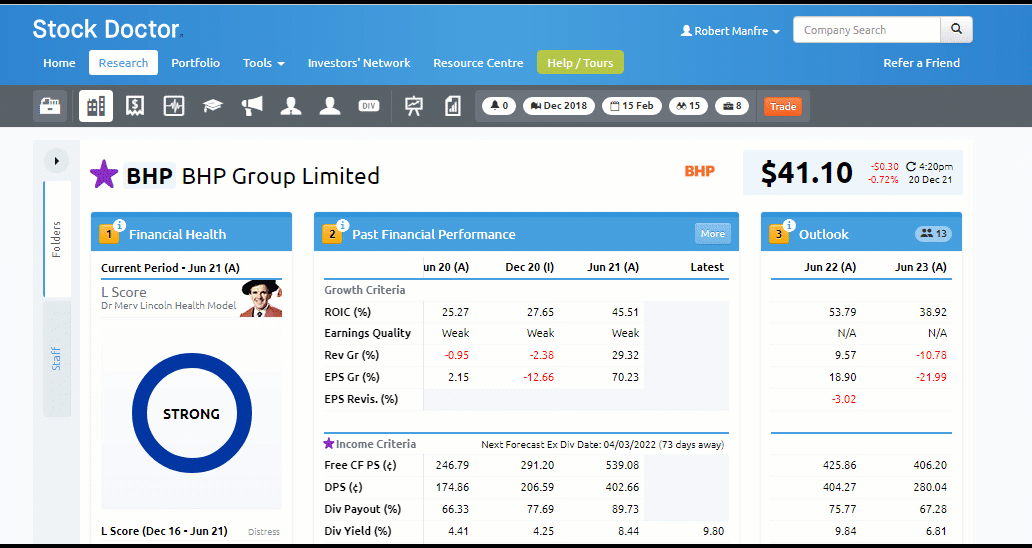Click the 15 Feb calendar pill
The width and height of the screenshot is (1032, 548).
[632, 106]
